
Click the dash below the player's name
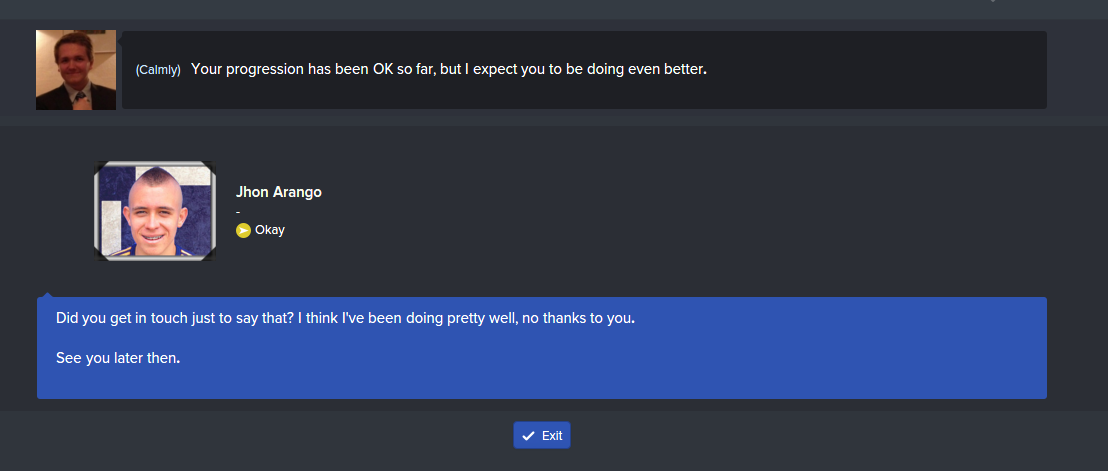238,211
